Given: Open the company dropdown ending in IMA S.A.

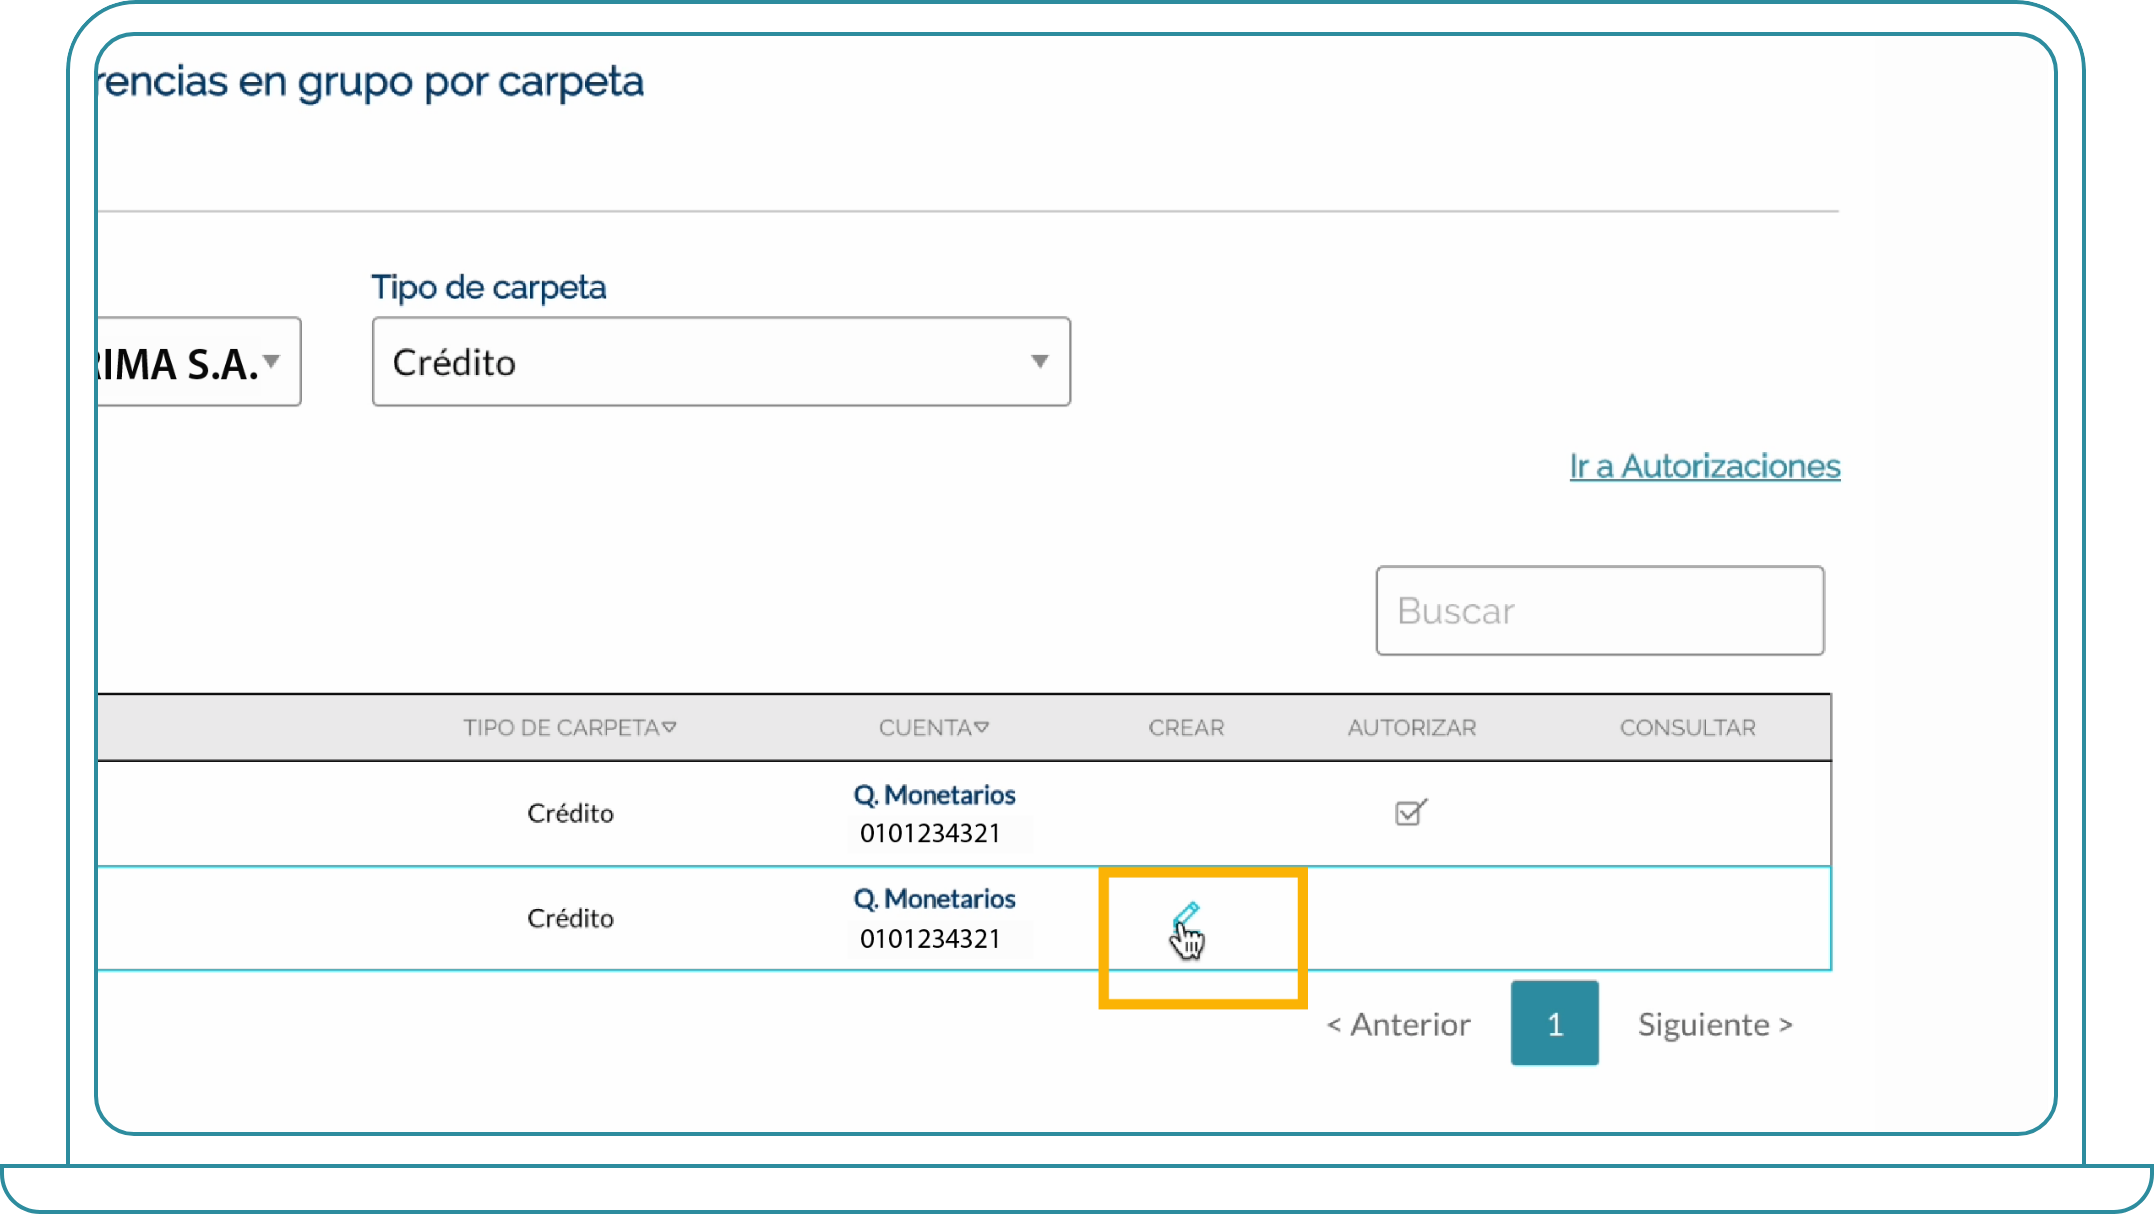Looking at the screenshot, I should coord(198,362).
